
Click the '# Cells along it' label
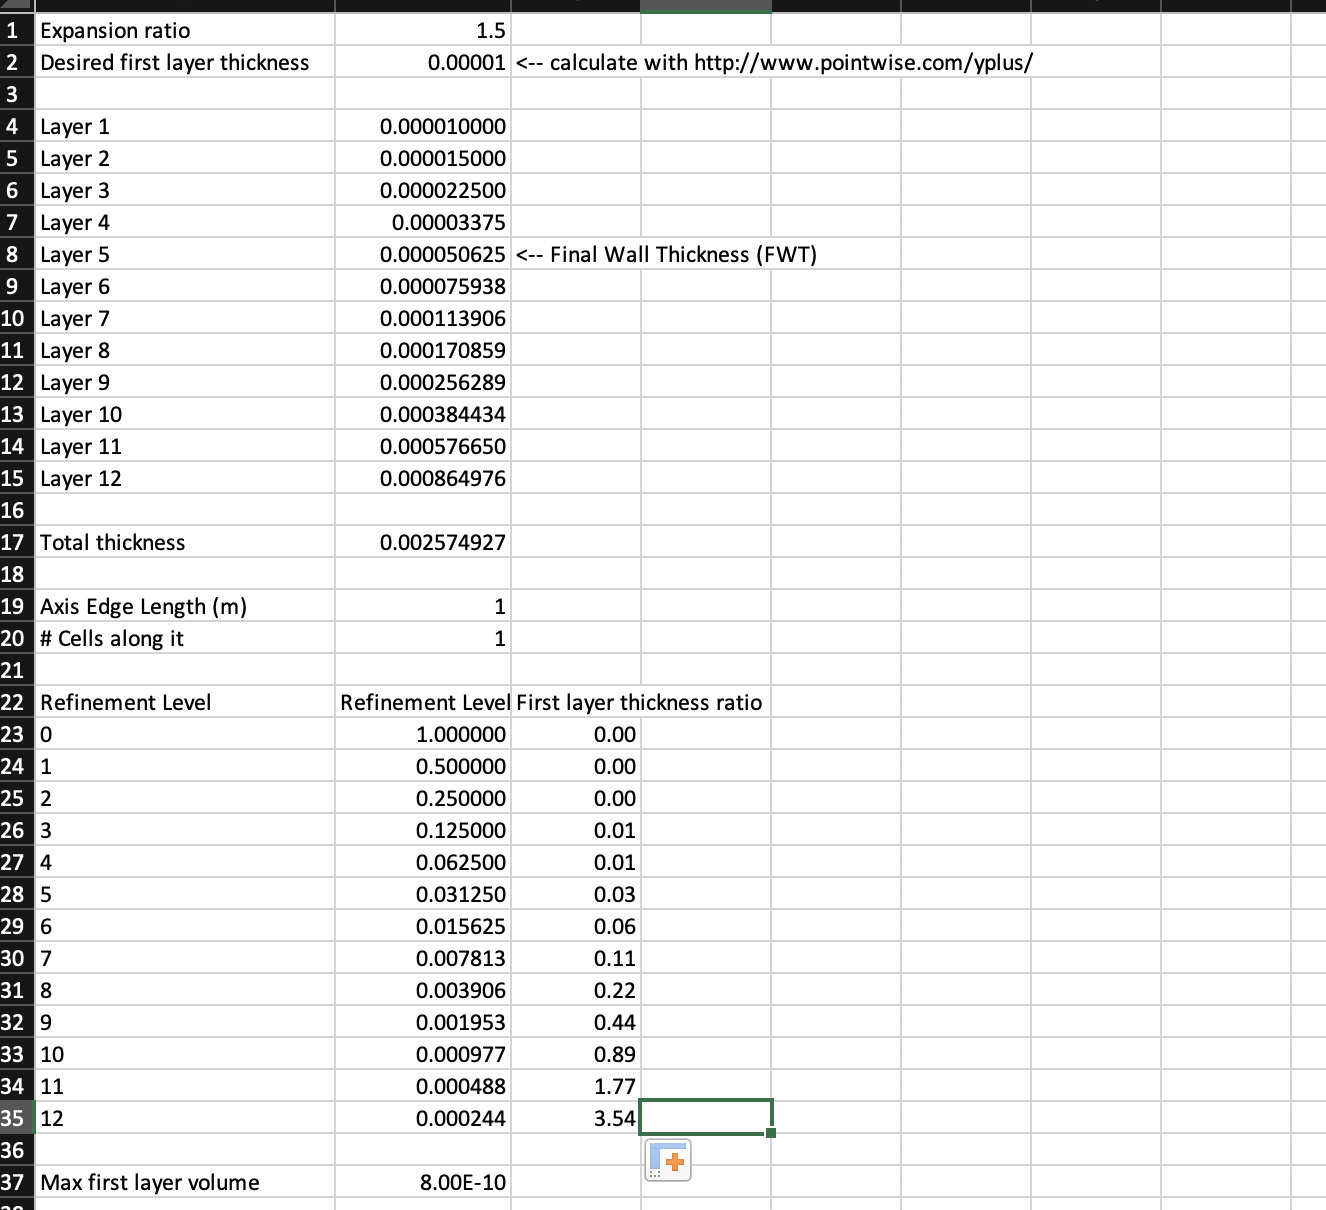(185, 639)
